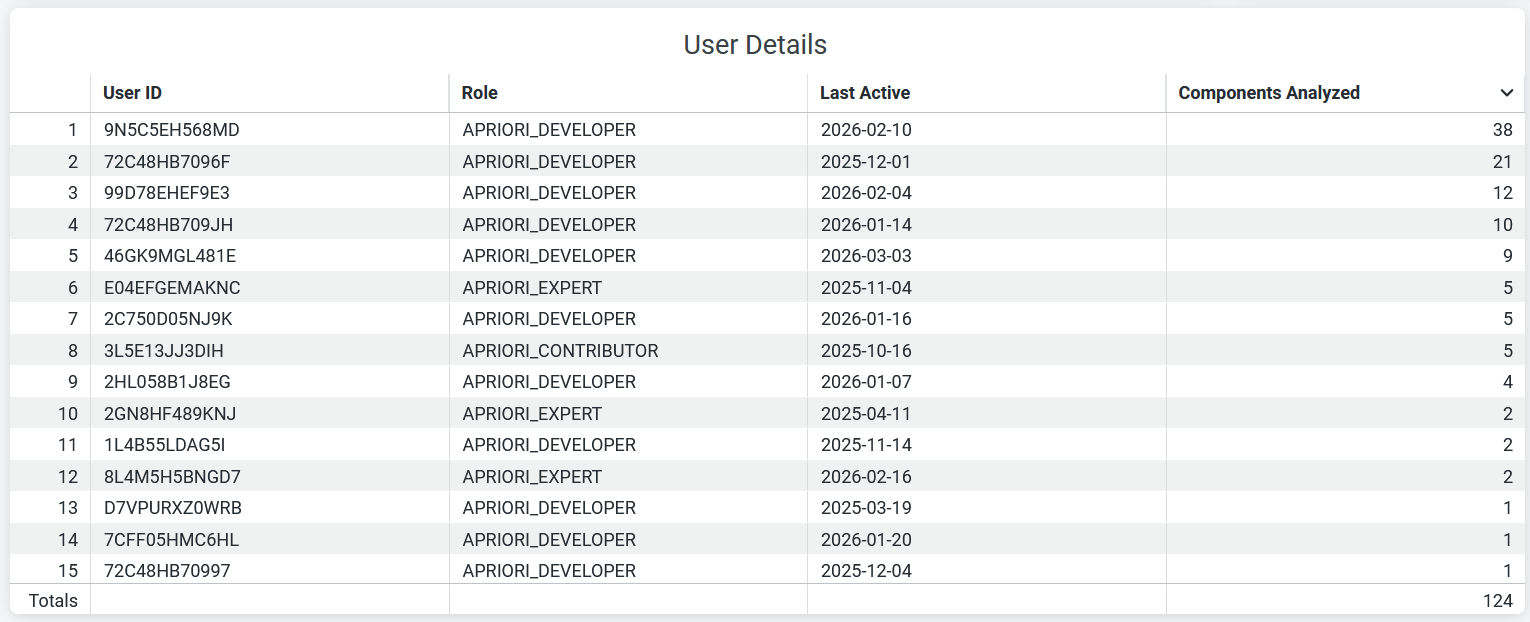The height and width of the screenshot is (622, 1530).
Task: Click the sort arrow in Components Analyzed header
Action: [x=1506, y=93]
